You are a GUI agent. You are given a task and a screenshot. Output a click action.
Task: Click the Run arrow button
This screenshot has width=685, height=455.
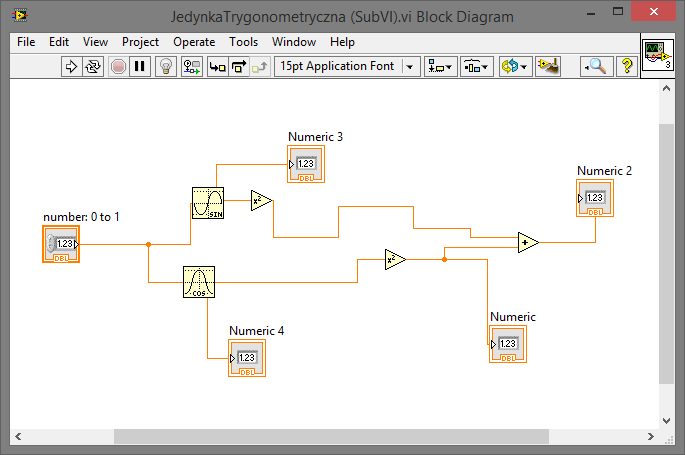[x=71, y=66]
